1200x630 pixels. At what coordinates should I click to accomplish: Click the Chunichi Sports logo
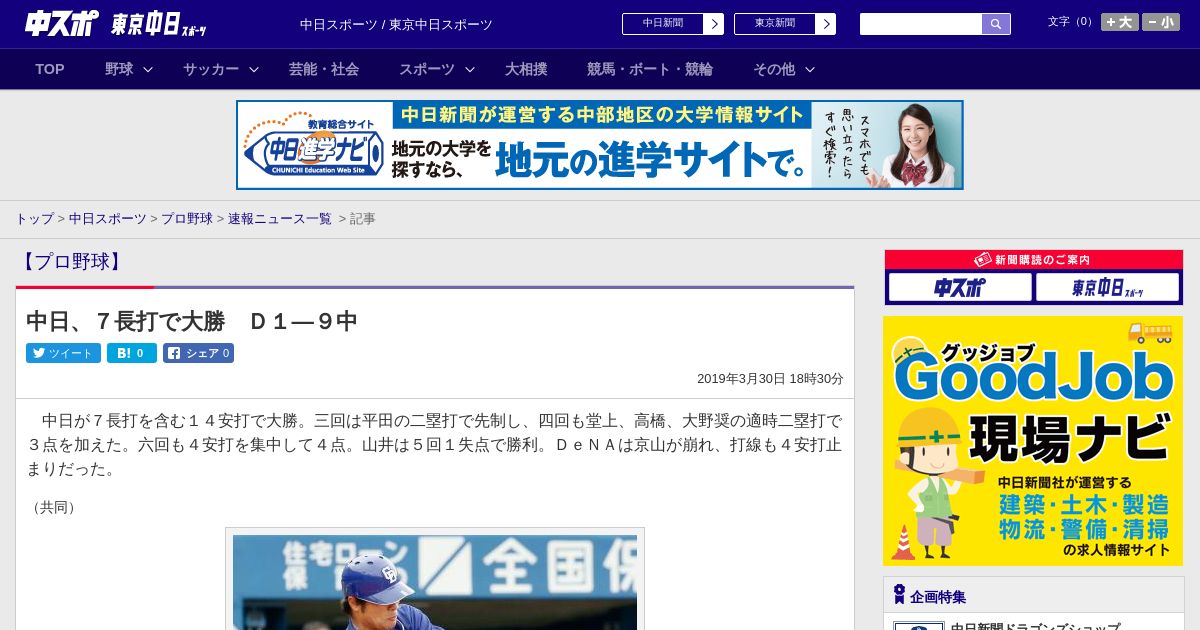tap(62, 23)
